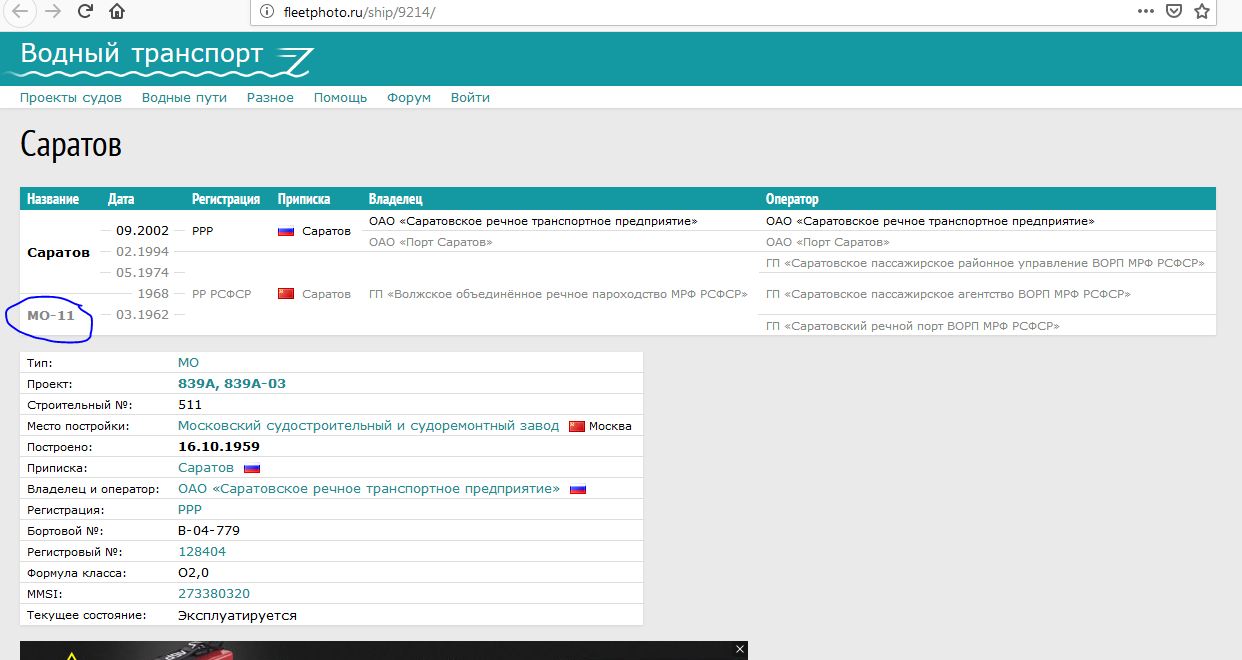Click Войти to log in

[x=470, y=97]
